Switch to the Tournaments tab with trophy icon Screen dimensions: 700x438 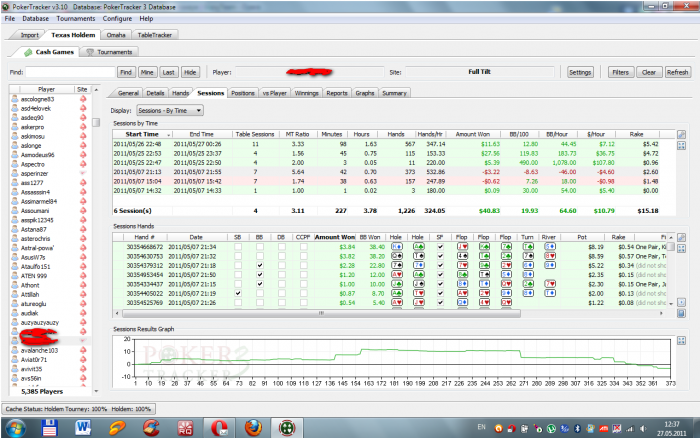(111, 51)
